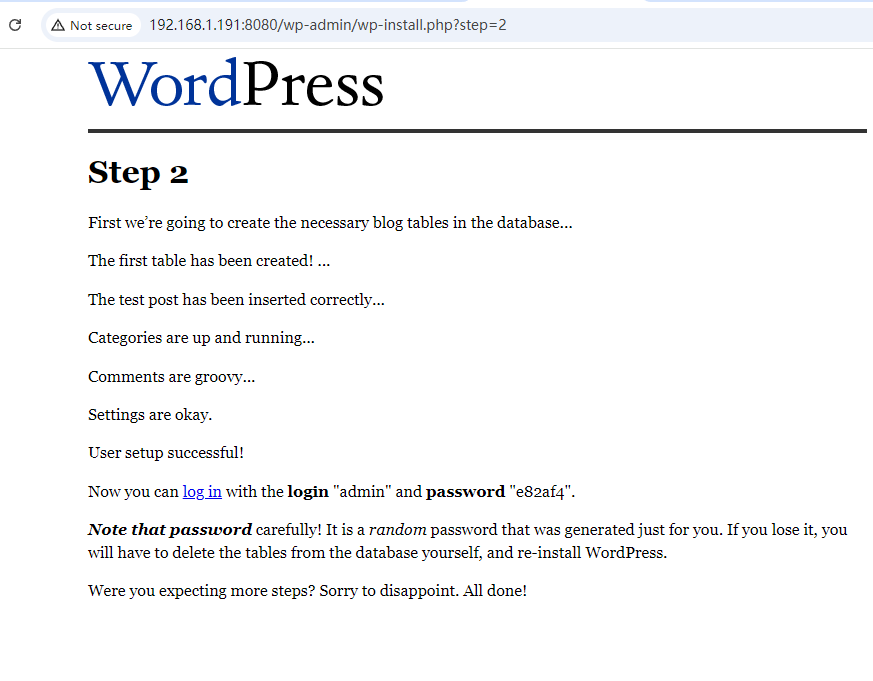This screenshot has height=681, width=873.
Task: Click the browser reload page icon
Action: [x=15, y=25]
